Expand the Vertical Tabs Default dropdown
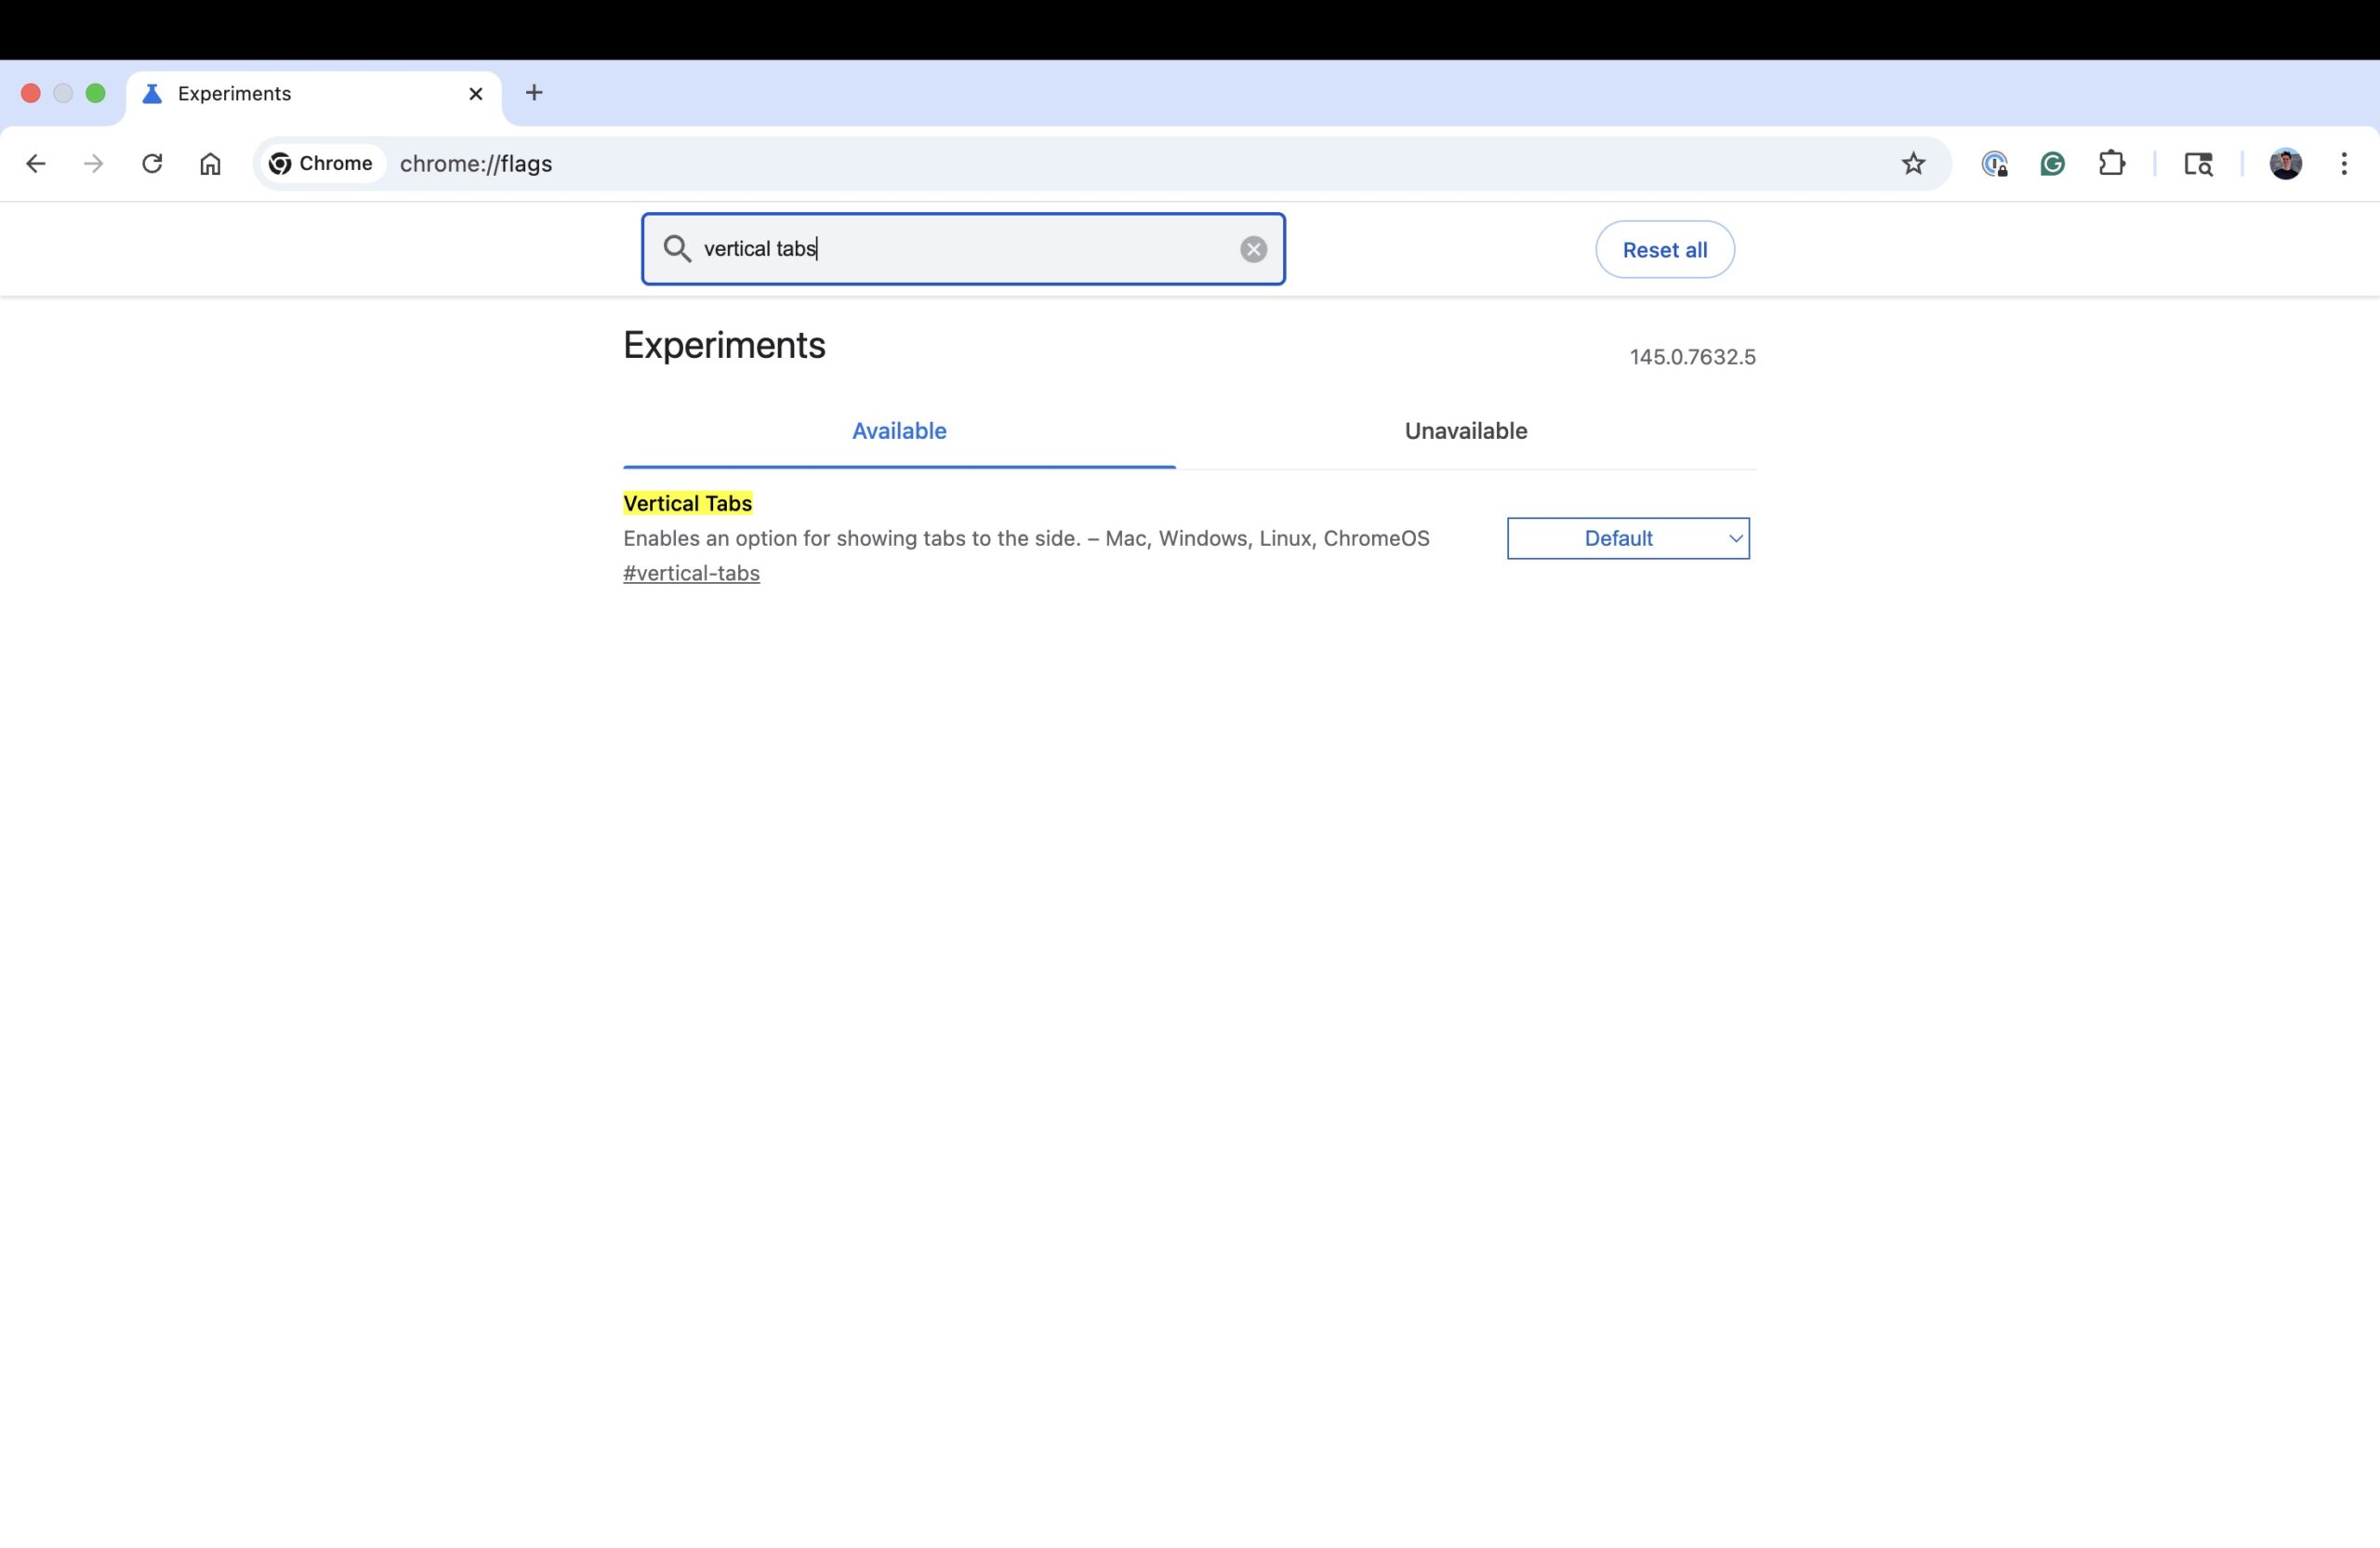The image size is (2380, 1548). [1628, 538]
